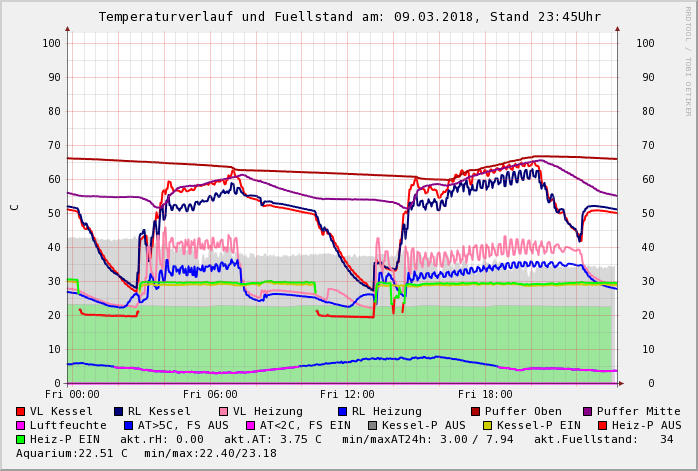Viewport: 698px width, 471px height.
Task: Select the pink VL Heizung legend swatch
Action: (x=223, y=411)
